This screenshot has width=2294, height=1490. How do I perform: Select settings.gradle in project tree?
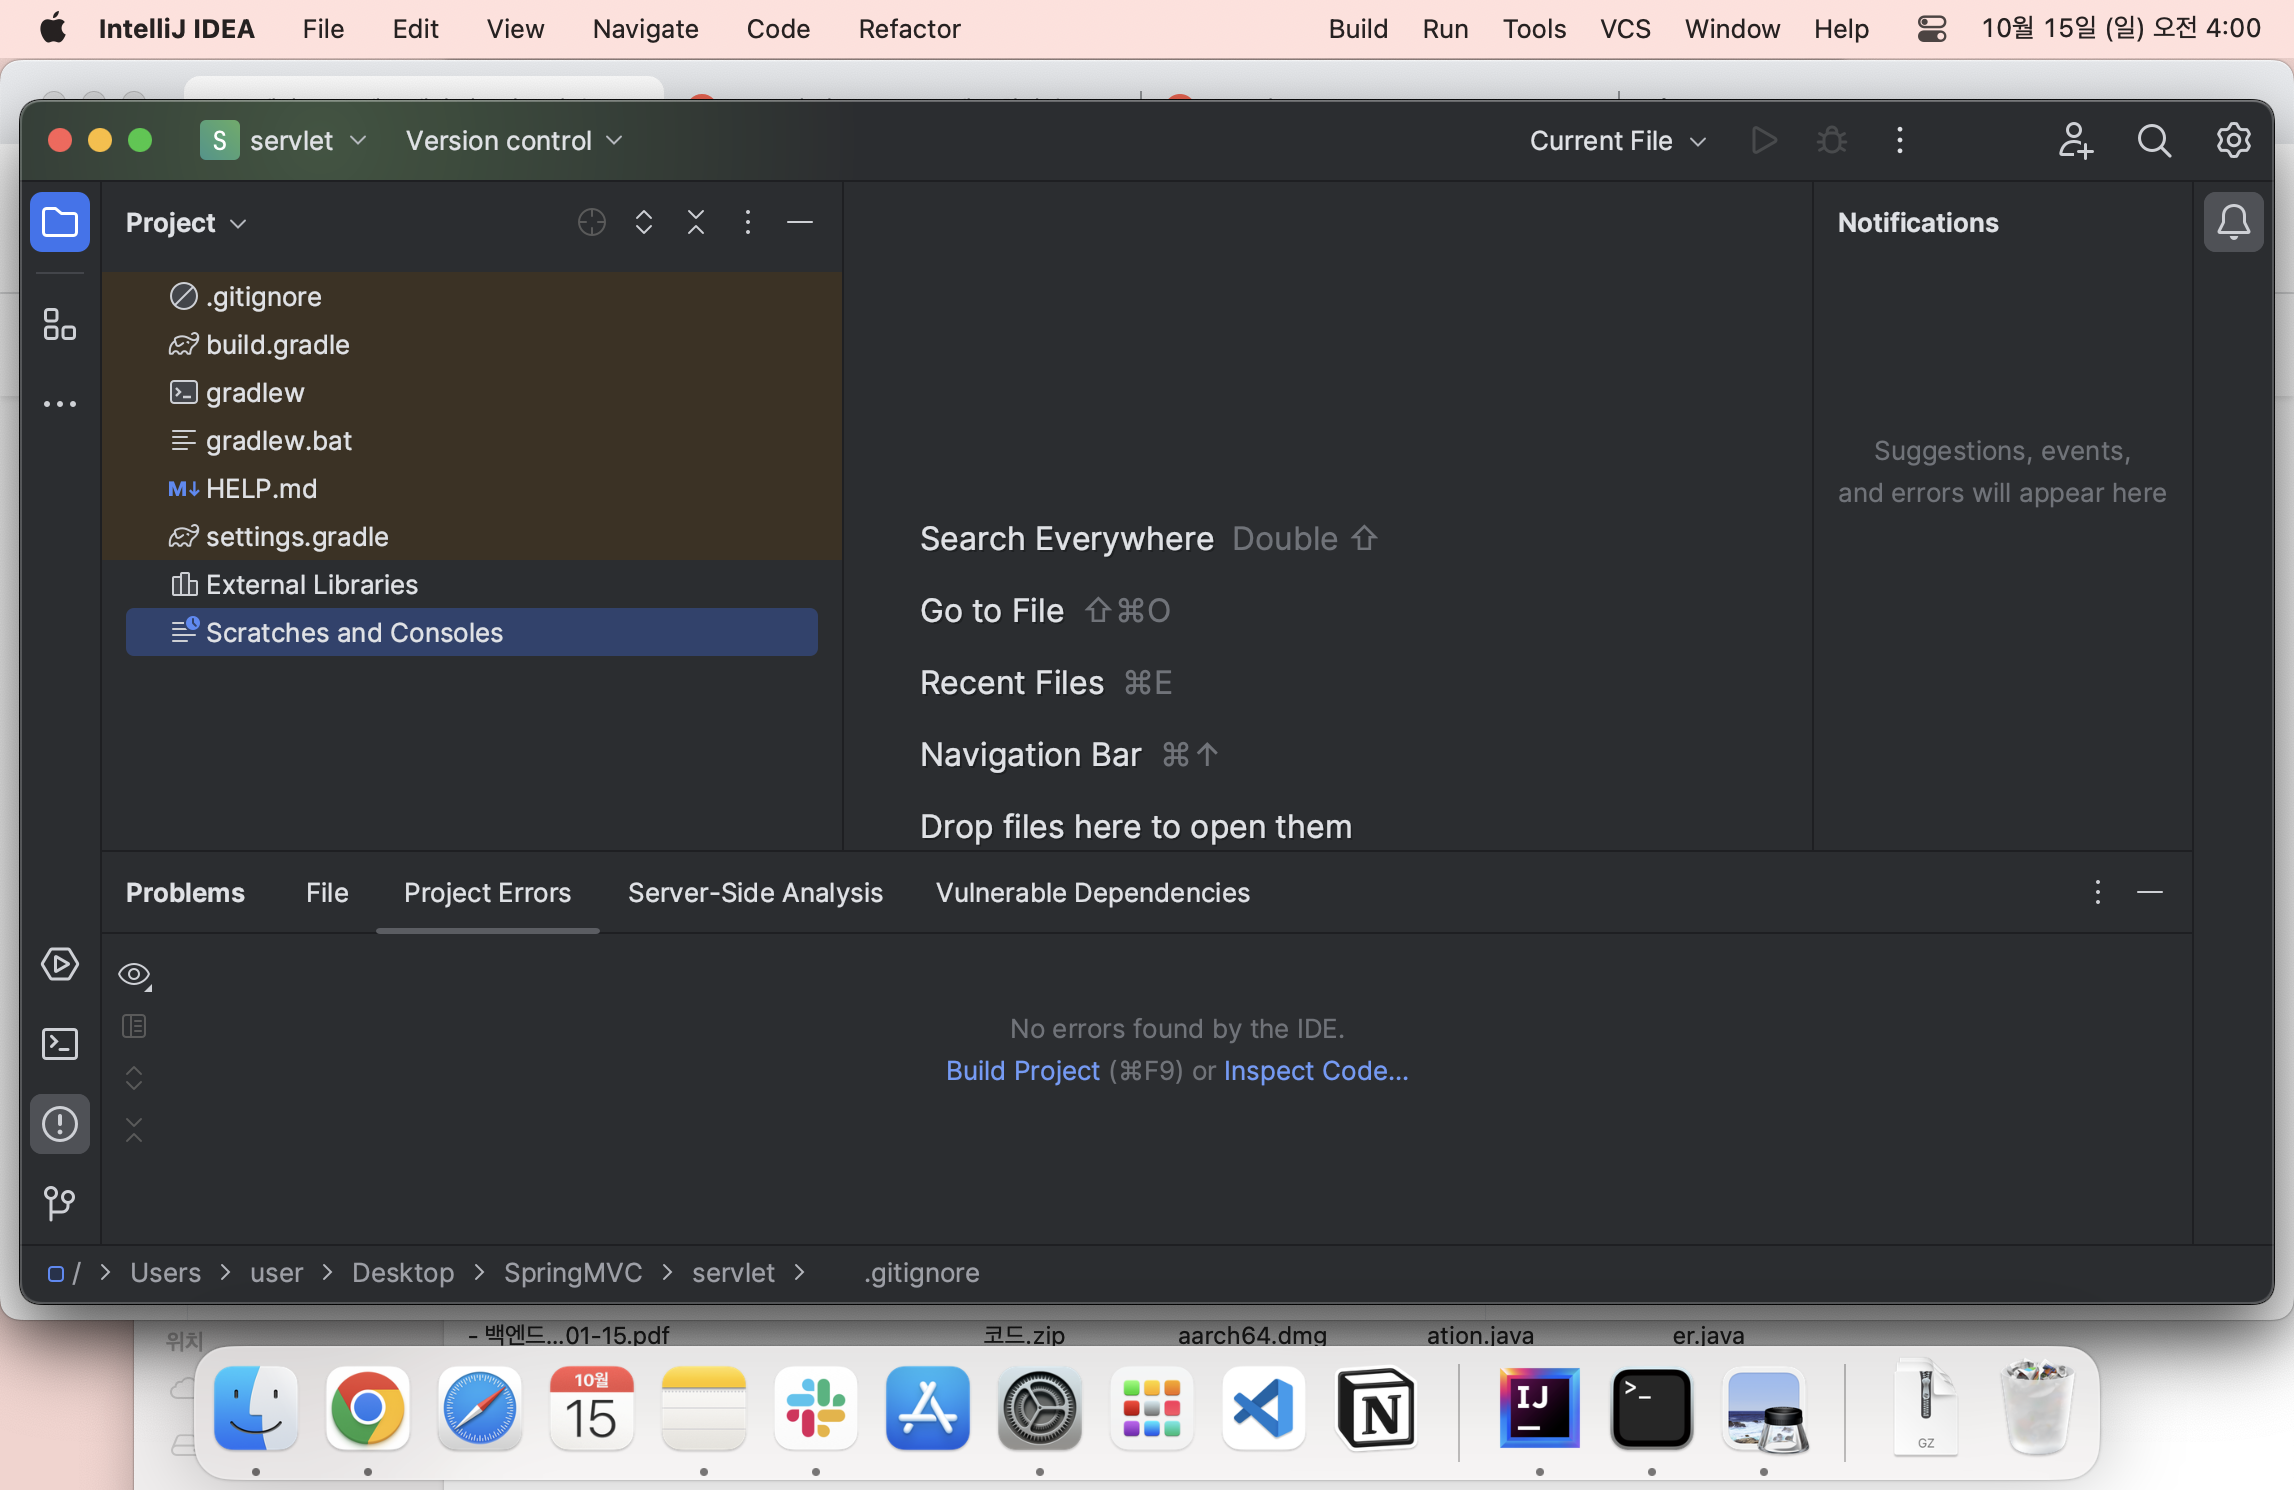coord(472,536)
